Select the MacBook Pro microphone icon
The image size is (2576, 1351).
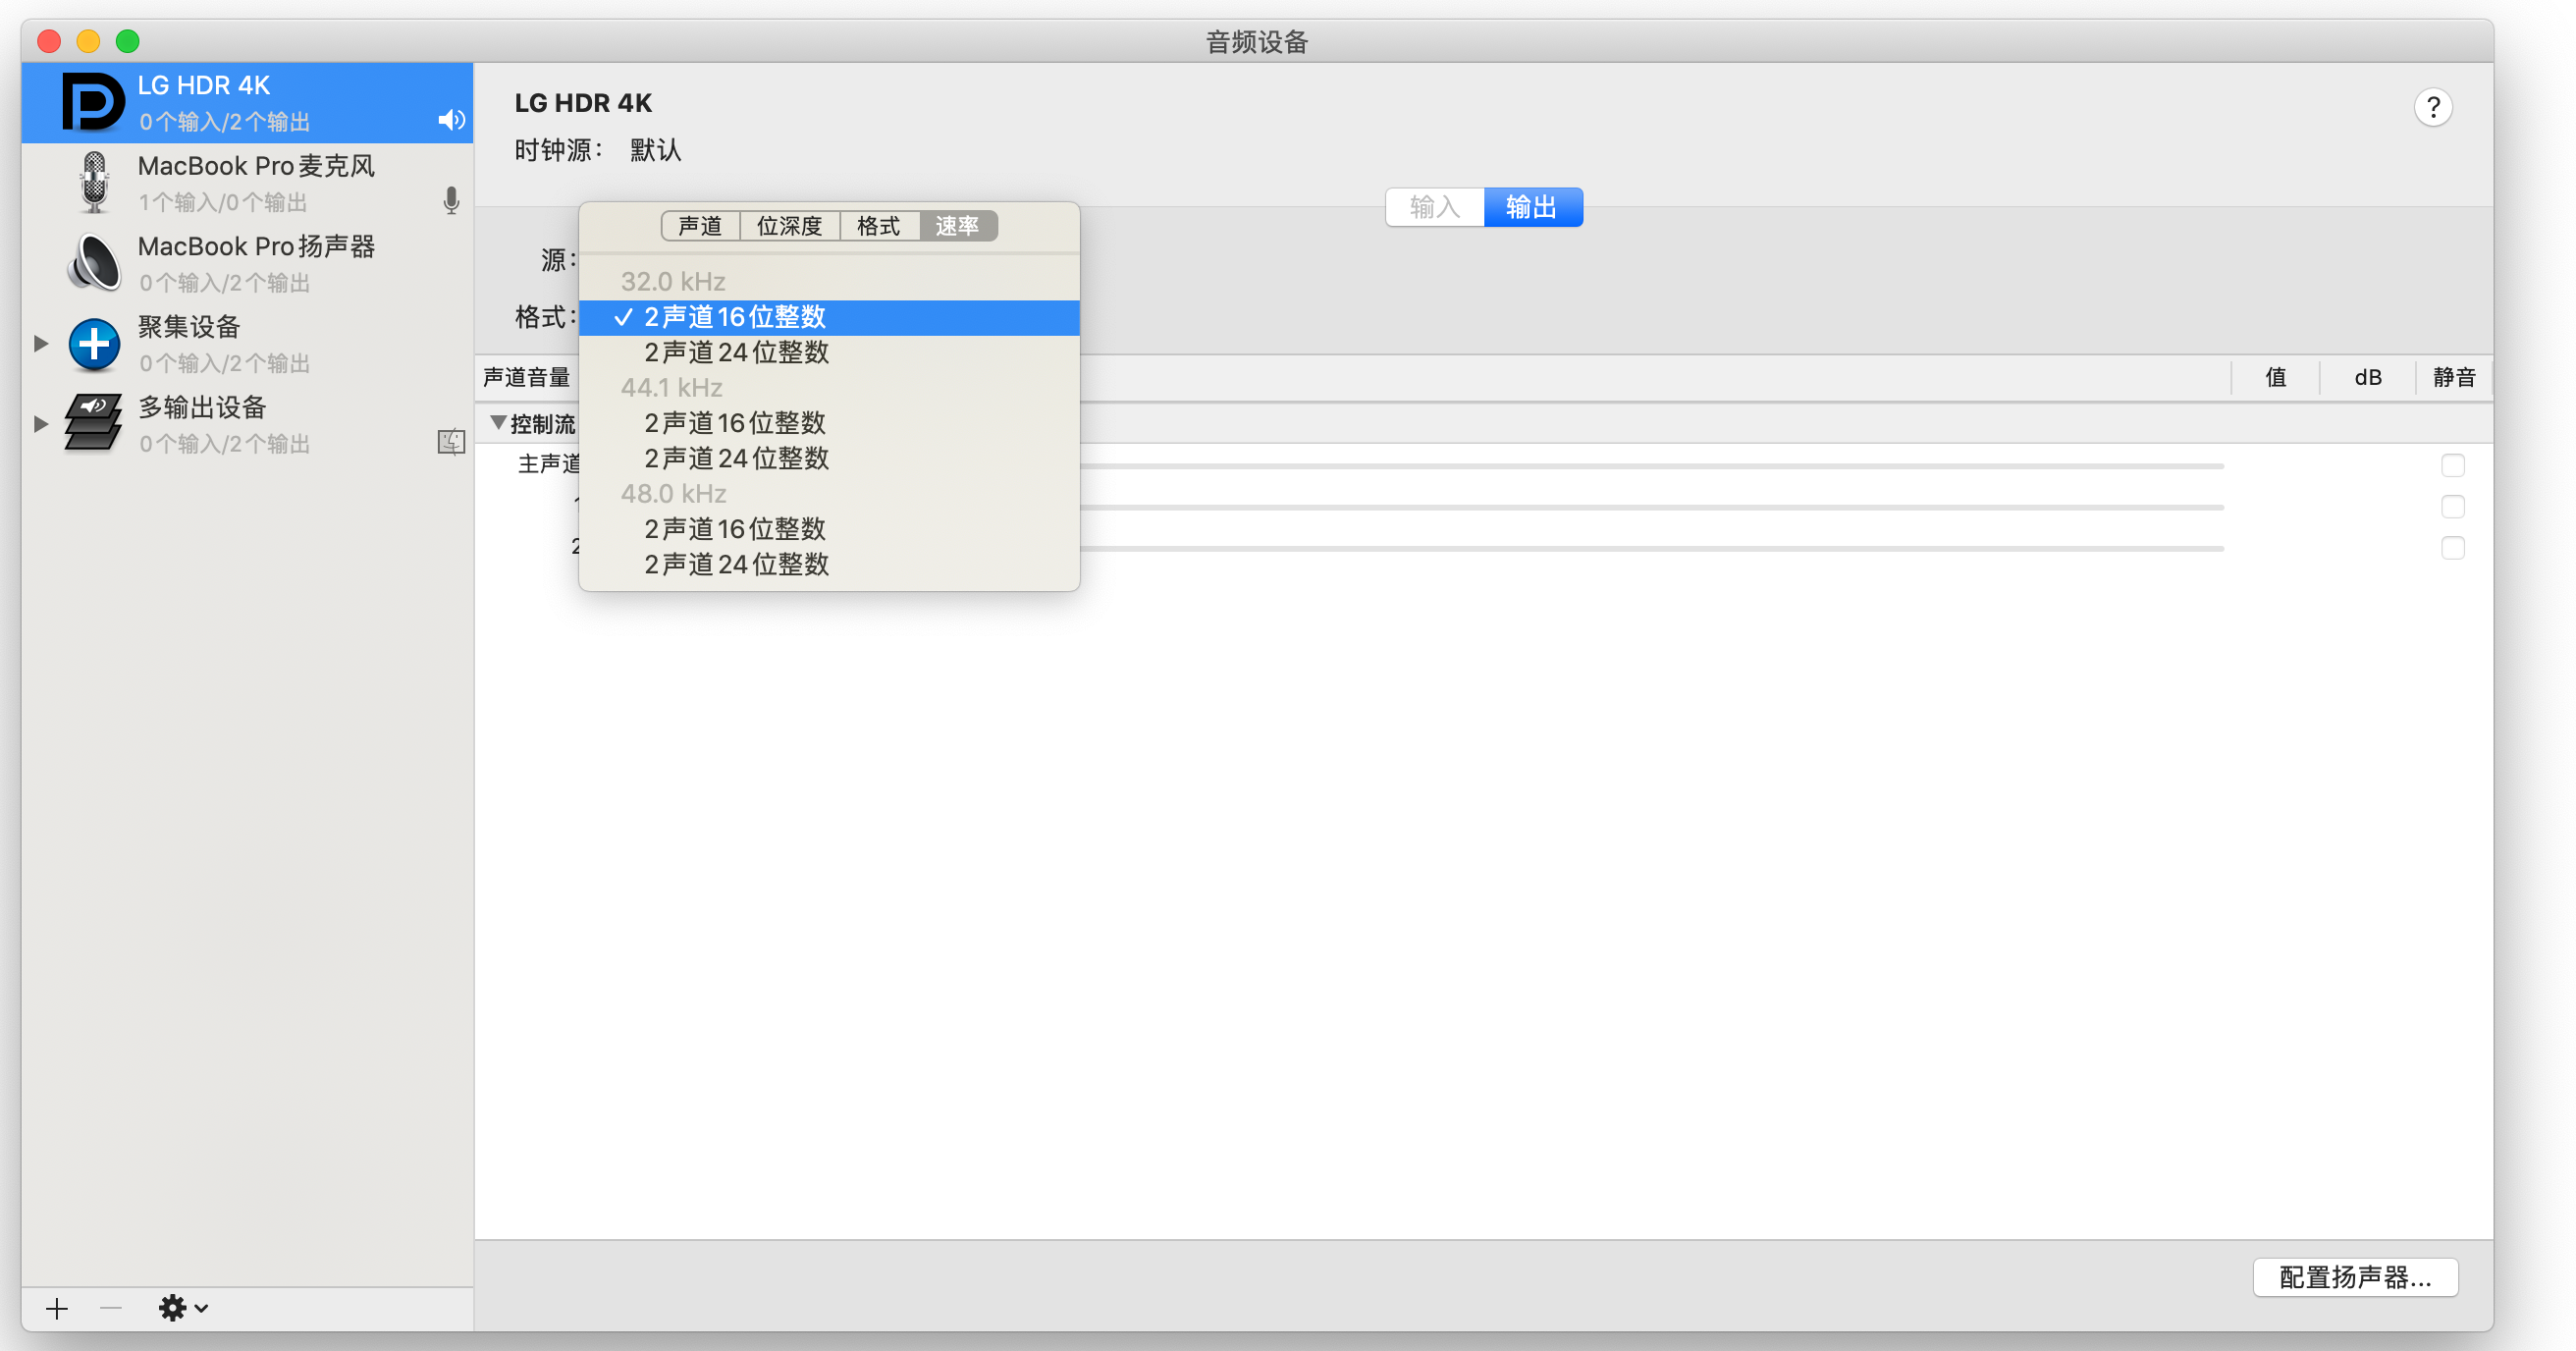click(x=94, y=182)
